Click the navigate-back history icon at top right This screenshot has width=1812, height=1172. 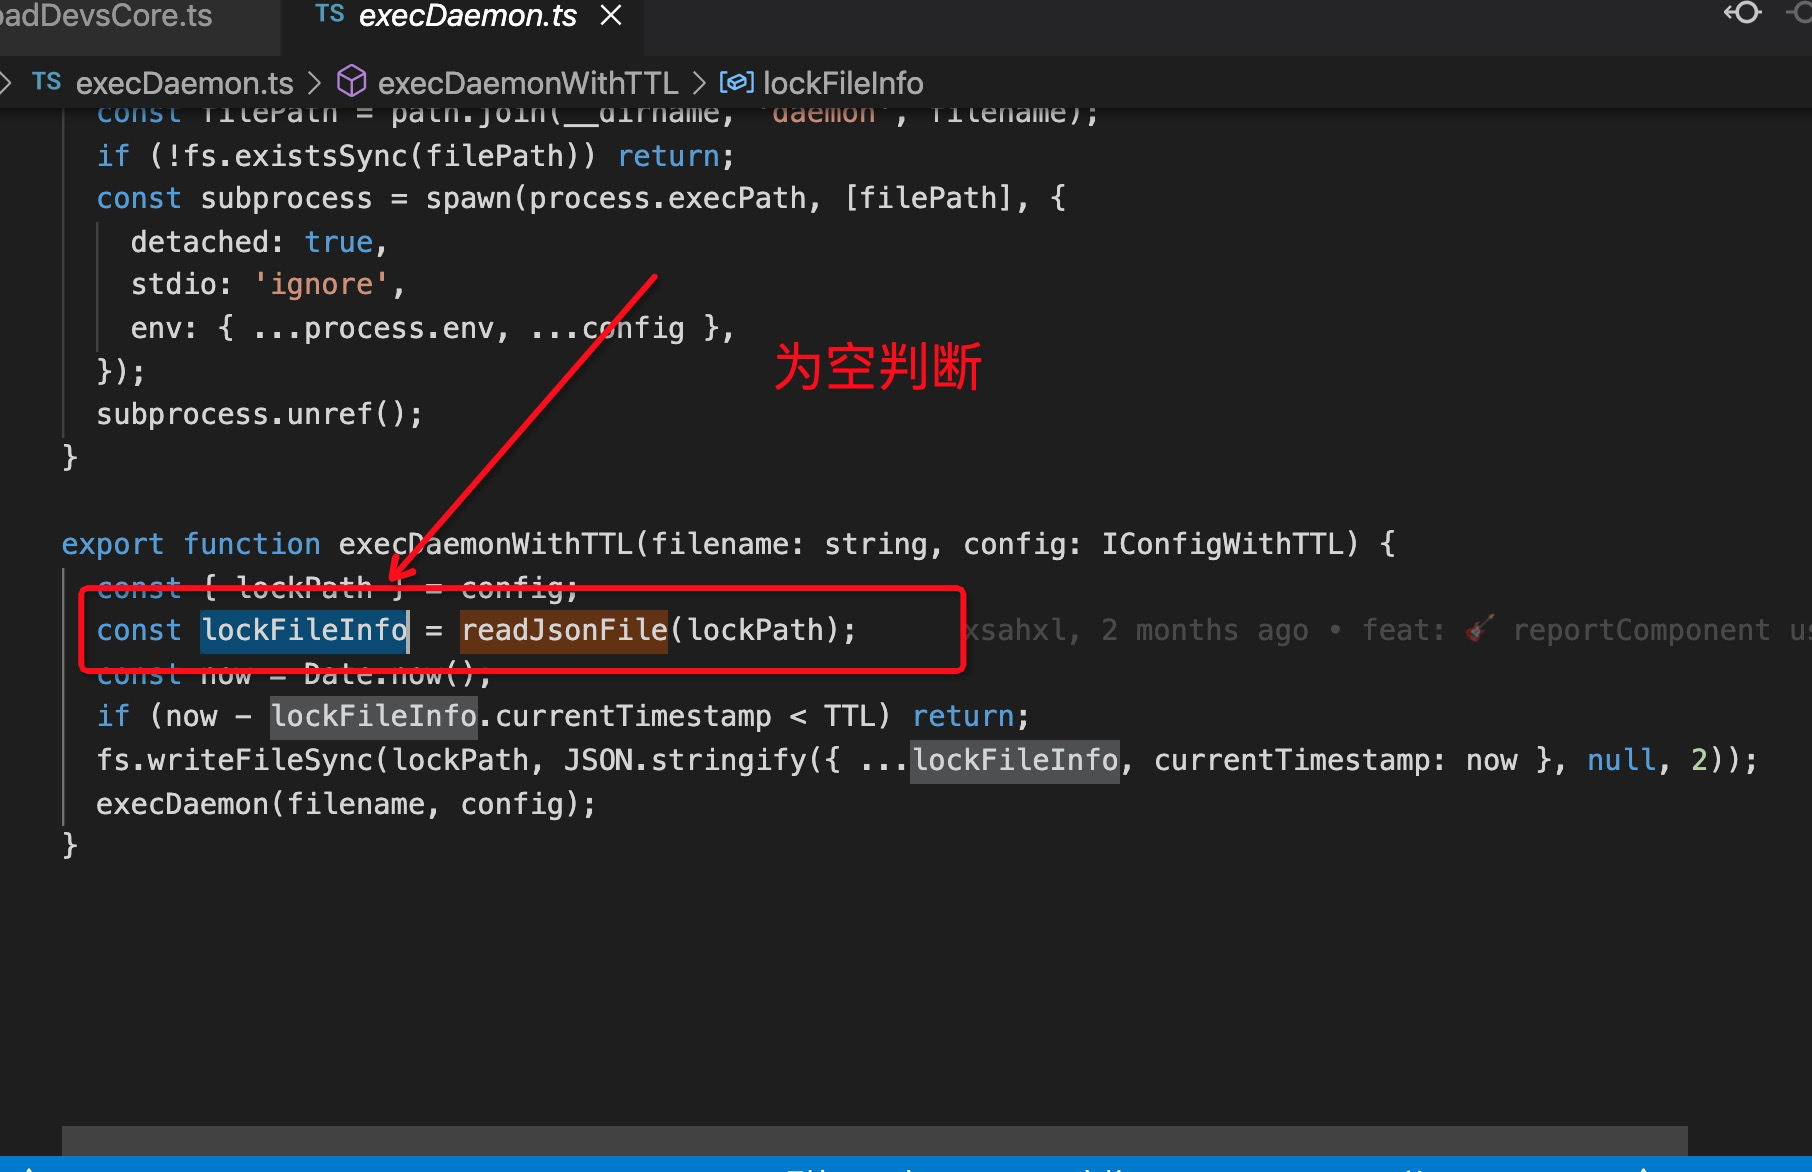coord(1741,14)
